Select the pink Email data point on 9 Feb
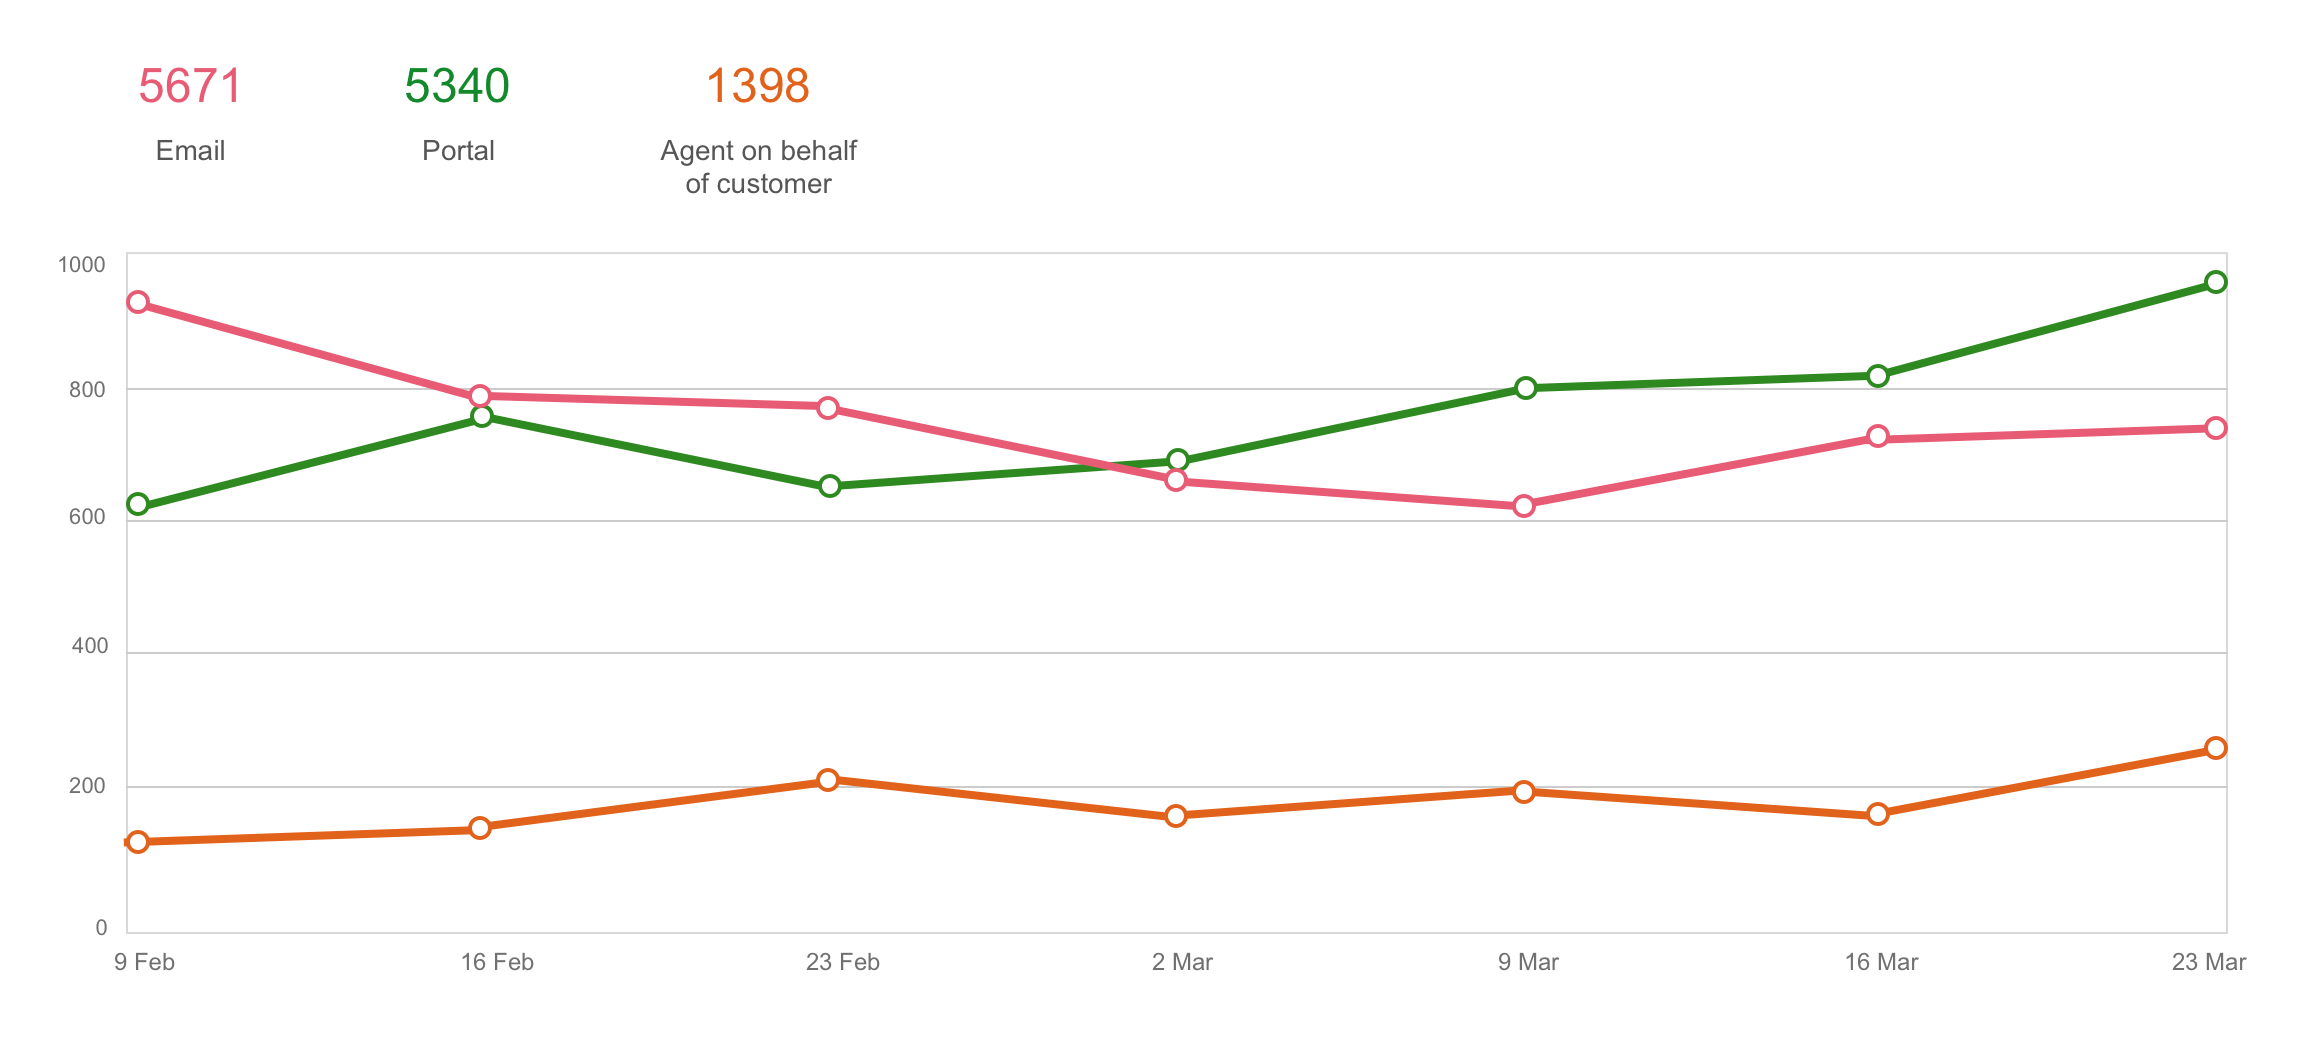 click(x=138, y=303)
